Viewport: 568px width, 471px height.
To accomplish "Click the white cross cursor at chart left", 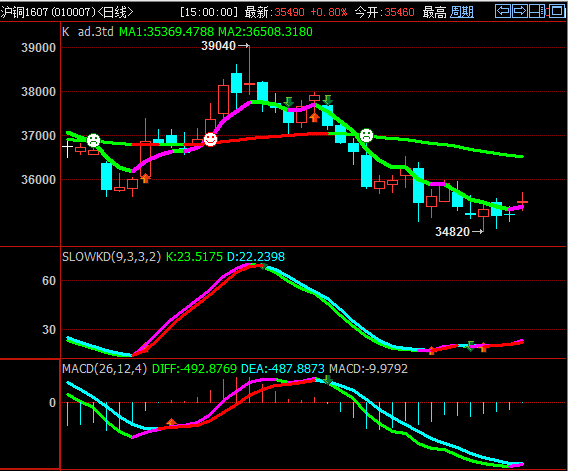I will (x=67, y=148).
